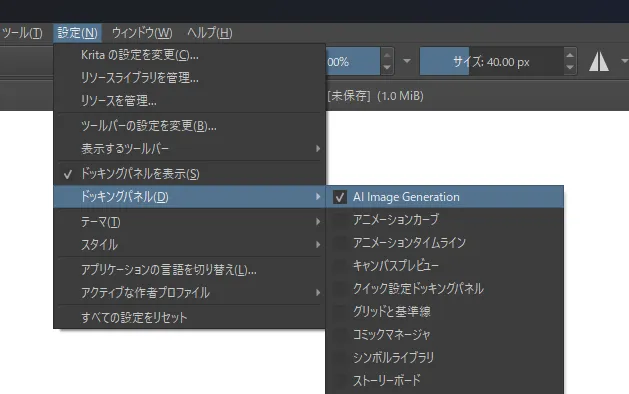Viewport: 629px width, 394px height.
Task: Enable アニメーションカーブ docker
Action: pyautogui.click(x=444, y=219)
